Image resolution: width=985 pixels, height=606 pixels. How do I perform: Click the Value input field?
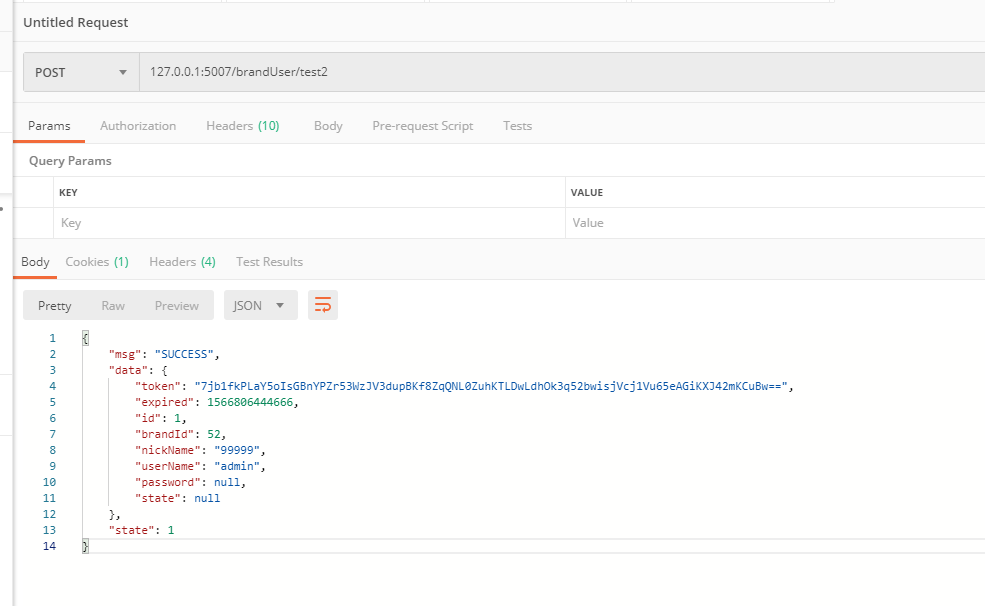pyautogui.click(x=775, y=223)
